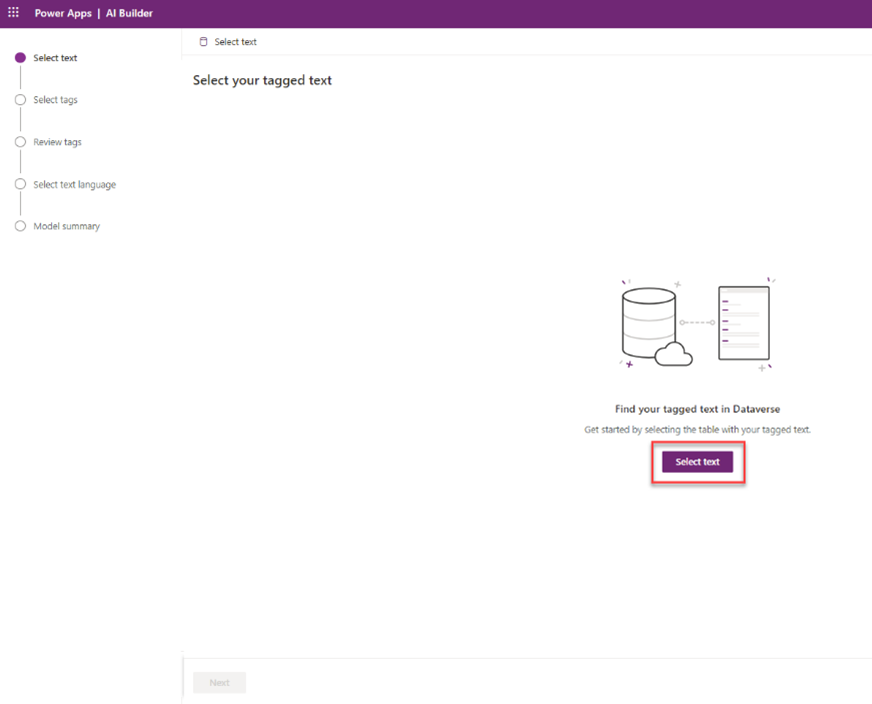Image resolution: width=872 pixels, height=704 pixels.
Task: Click the Find your tagged text in Dataverse heading
Action: (x=697, y=409)
